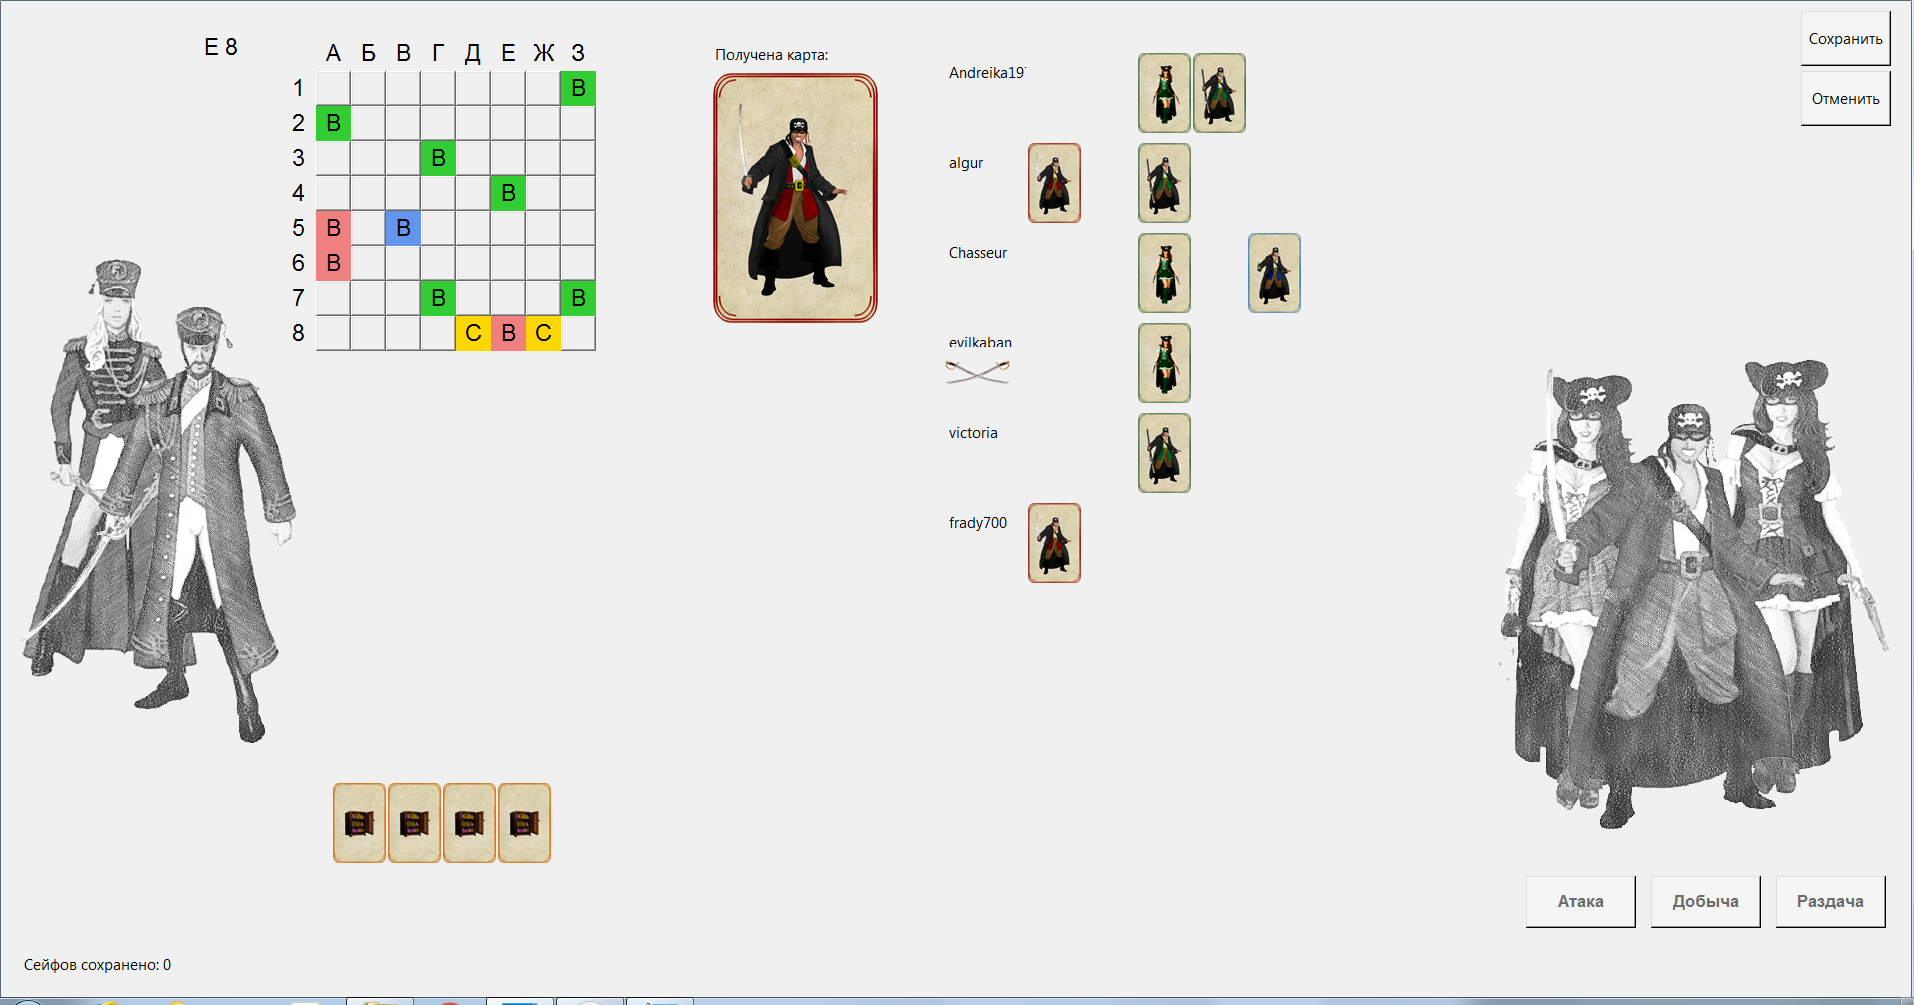Click red B cell in row 8
Screen dimensions: 1914x1005
click(x=508, y=333)
